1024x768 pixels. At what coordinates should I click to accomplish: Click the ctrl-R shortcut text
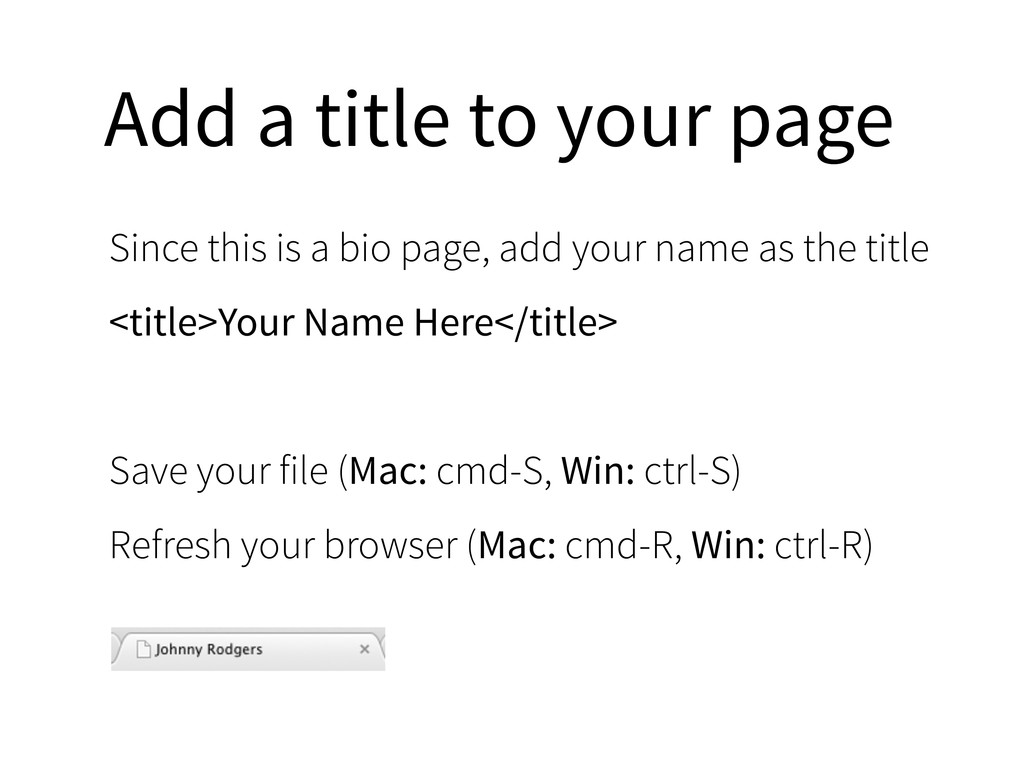(818, 546)
